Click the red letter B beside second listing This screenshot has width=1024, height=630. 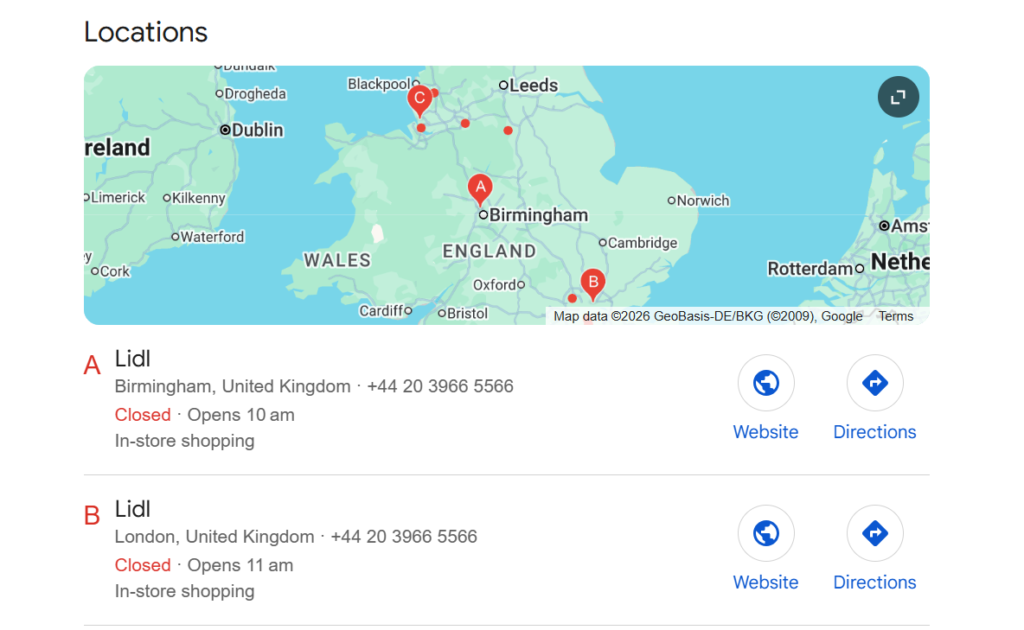[x=92, y=516]
